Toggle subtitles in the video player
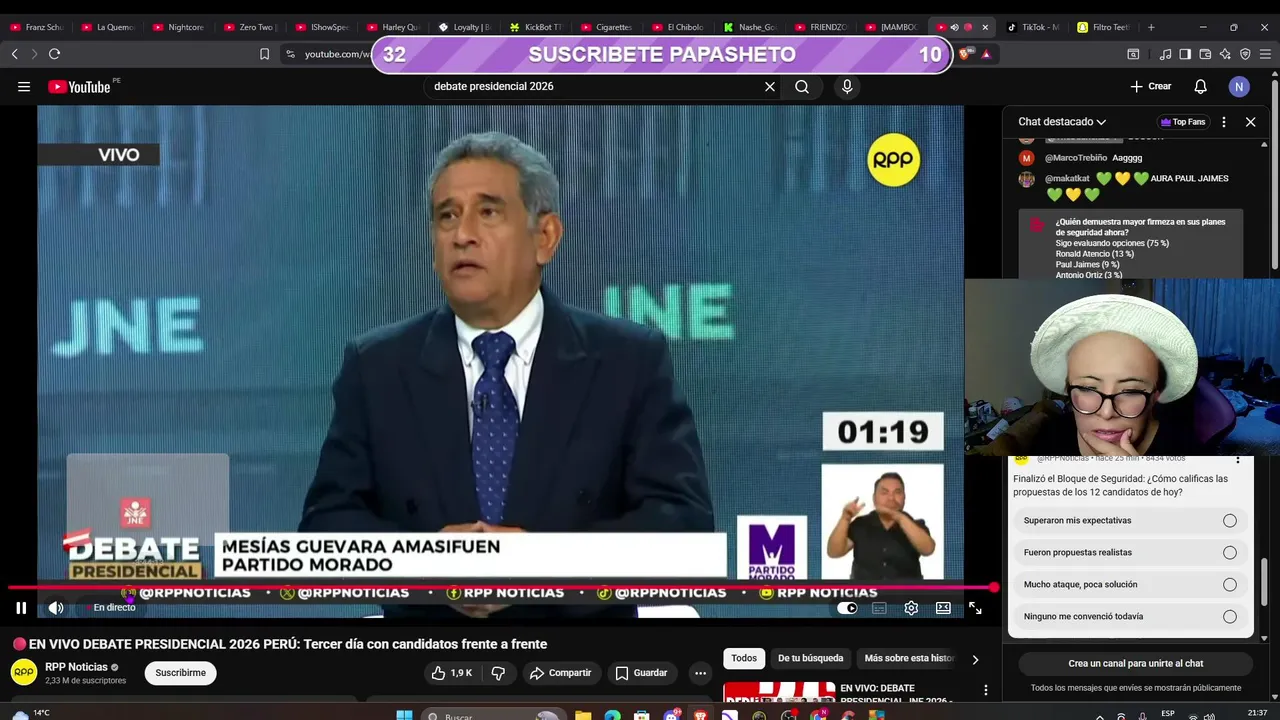The image size is (1280, 720). click(879, 607)
